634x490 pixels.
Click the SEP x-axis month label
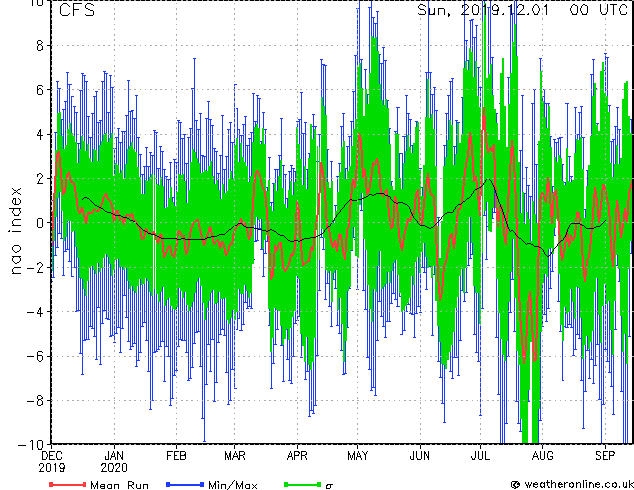coord(605,456)
